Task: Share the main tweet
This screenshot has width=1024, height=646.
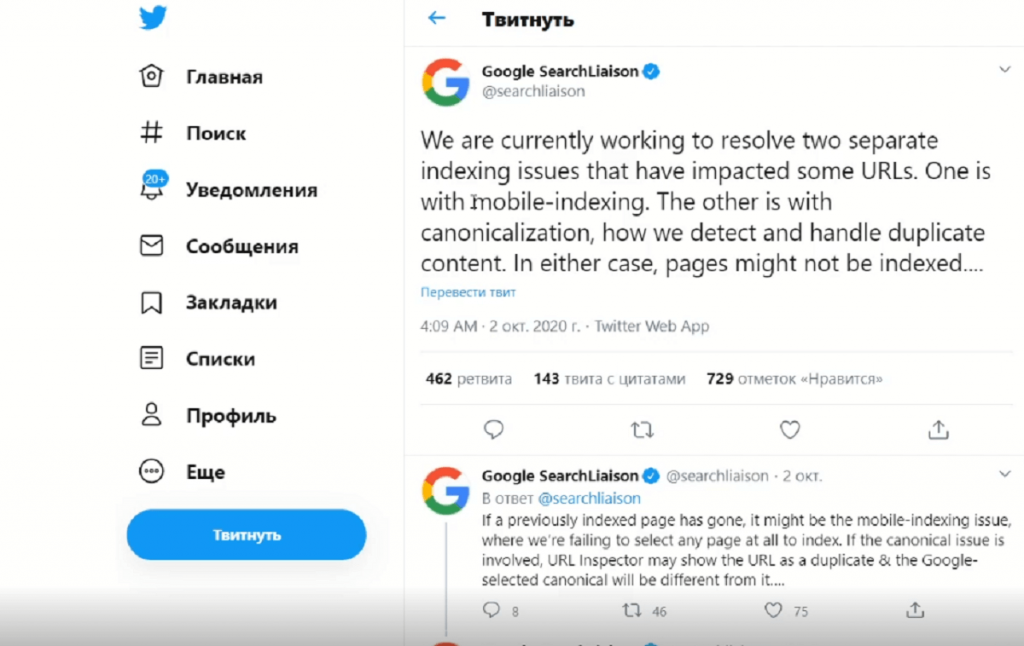Action: [x=938, y=429]
